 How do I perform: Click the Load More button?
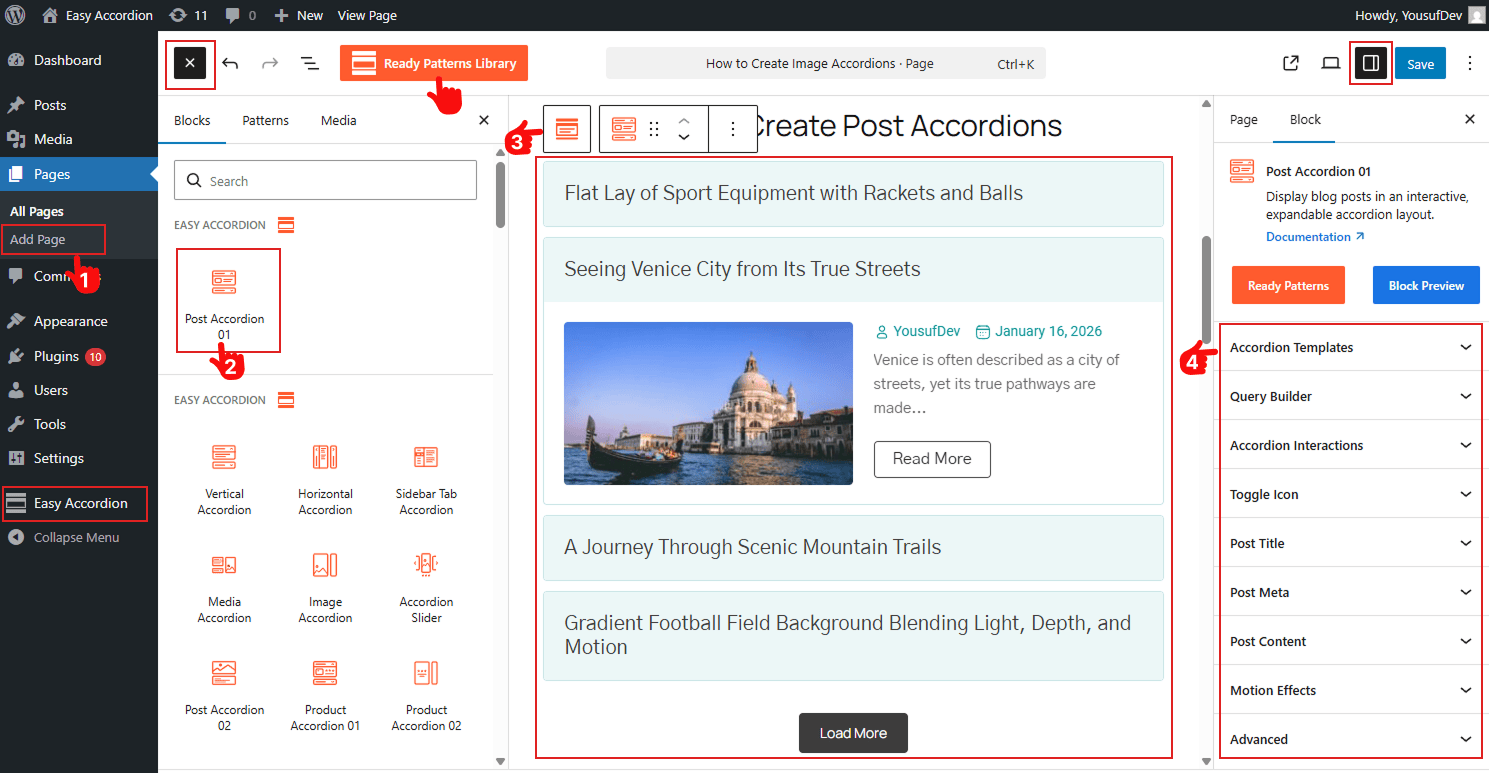tap(853, 733)
